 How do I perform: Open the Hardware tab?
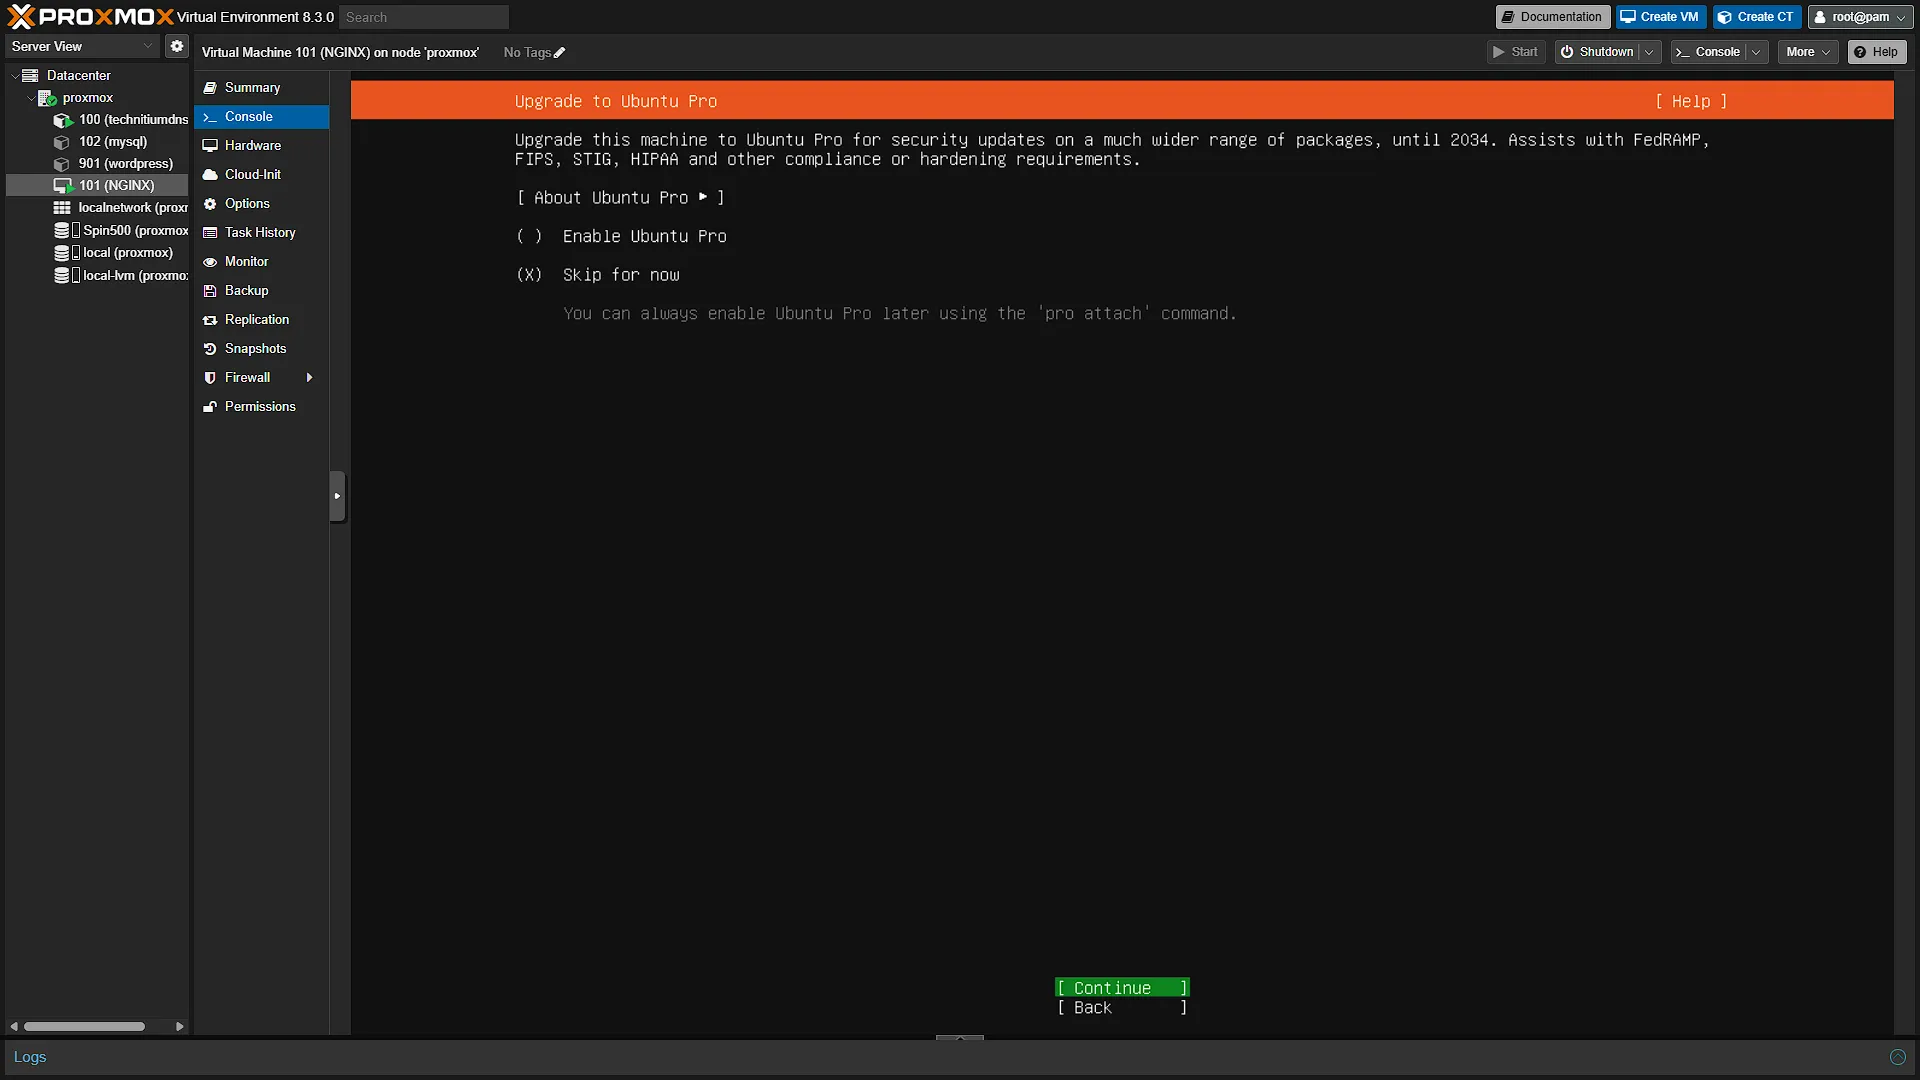pyautogui.click(x=261, y=145)
